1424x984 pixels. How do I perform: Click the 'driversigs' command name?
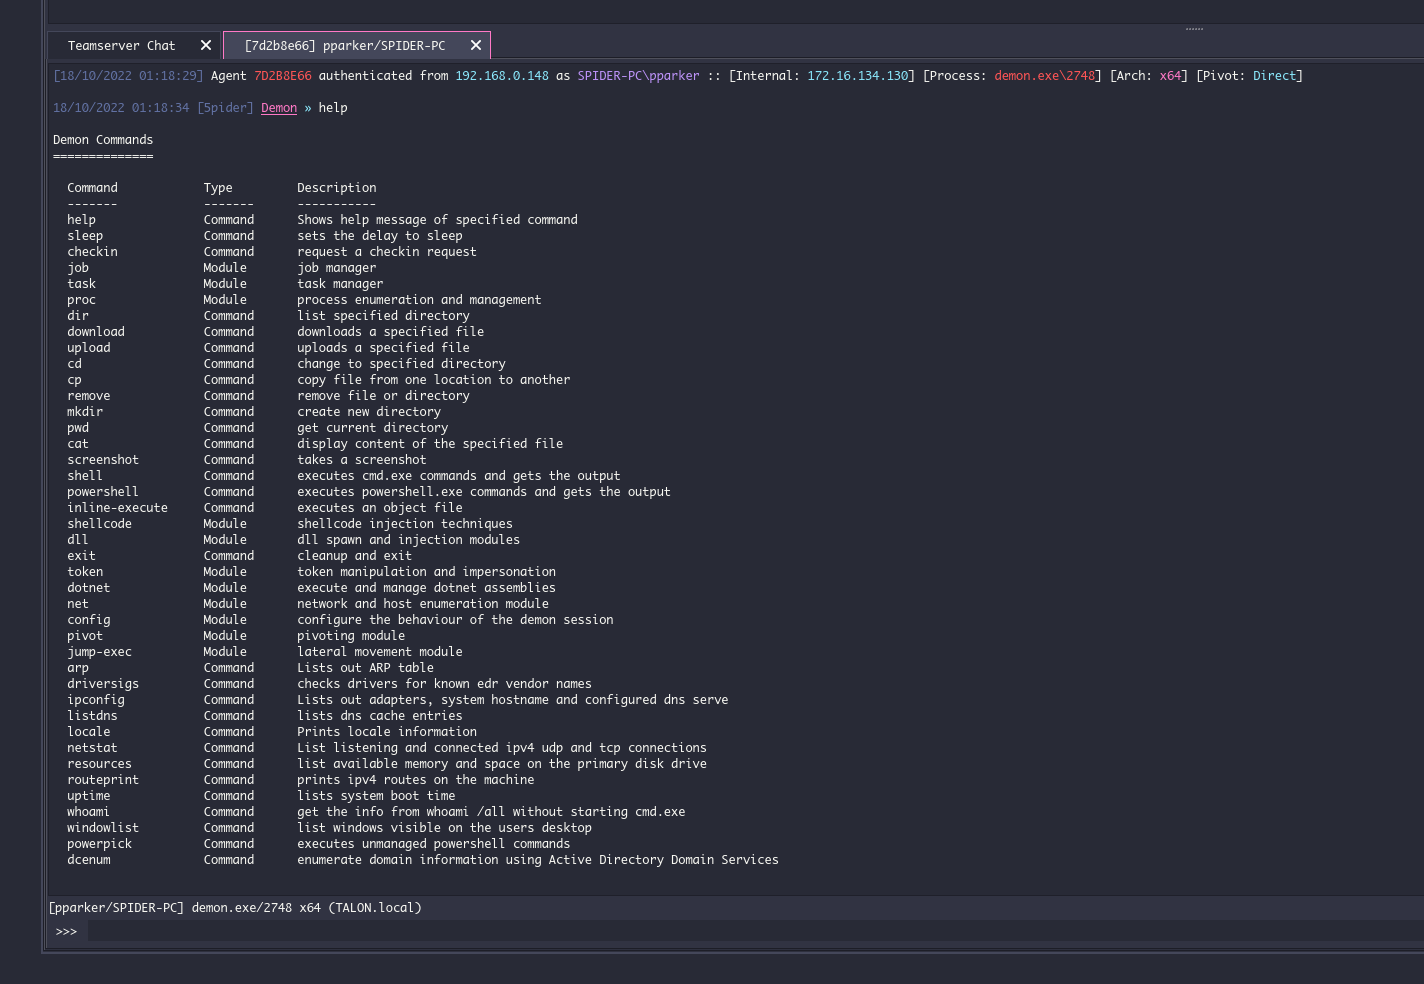point(103,684)
